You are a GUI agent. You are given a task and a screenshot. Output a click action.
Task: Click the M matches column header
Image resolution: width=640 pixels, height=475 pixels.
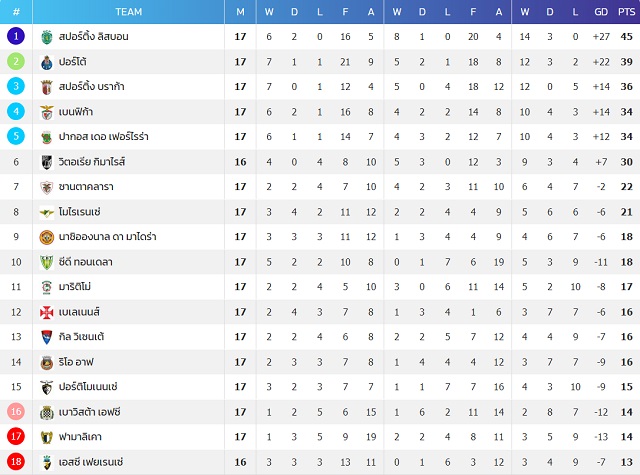pyautogui.click(x=240, y=12)
